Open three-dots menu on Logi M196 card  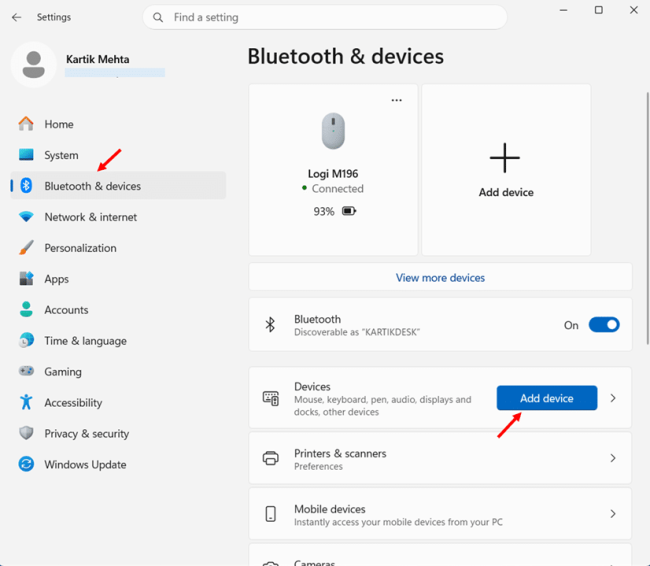tap(397, 100)
